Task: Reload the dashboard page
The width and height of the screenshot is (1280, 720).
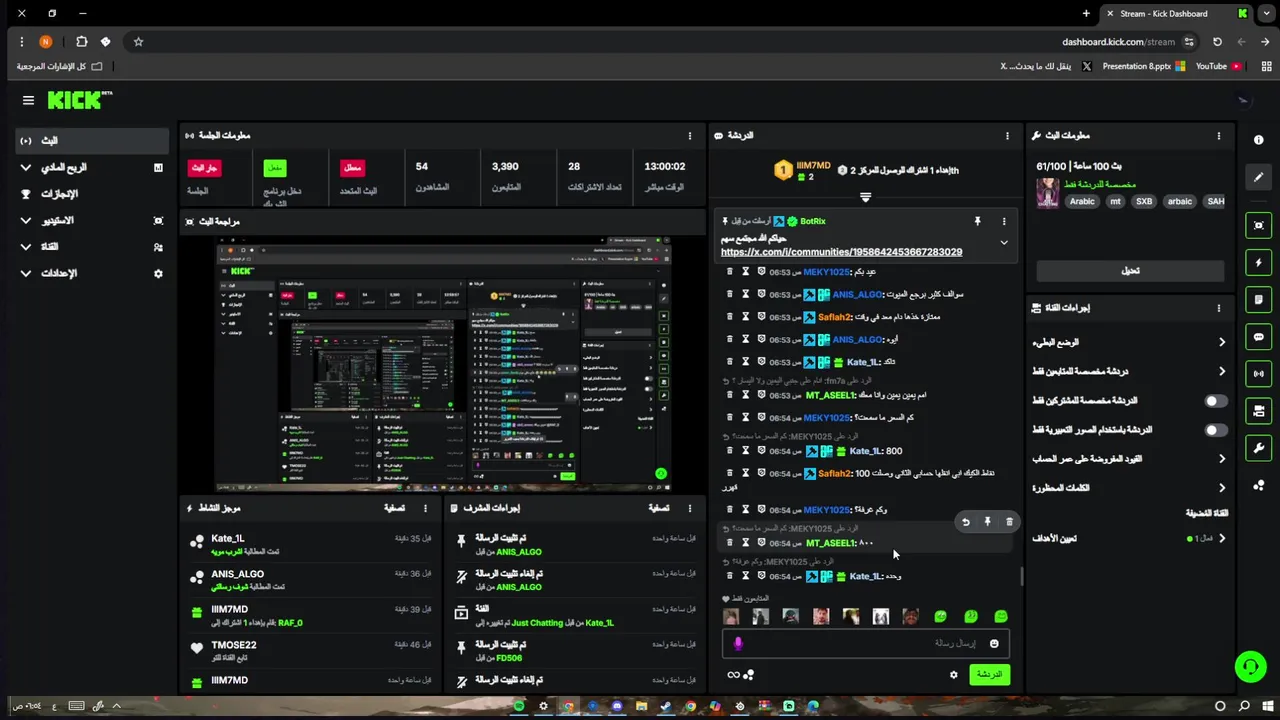Action: pyautogui.click(x=1217, y=42)
